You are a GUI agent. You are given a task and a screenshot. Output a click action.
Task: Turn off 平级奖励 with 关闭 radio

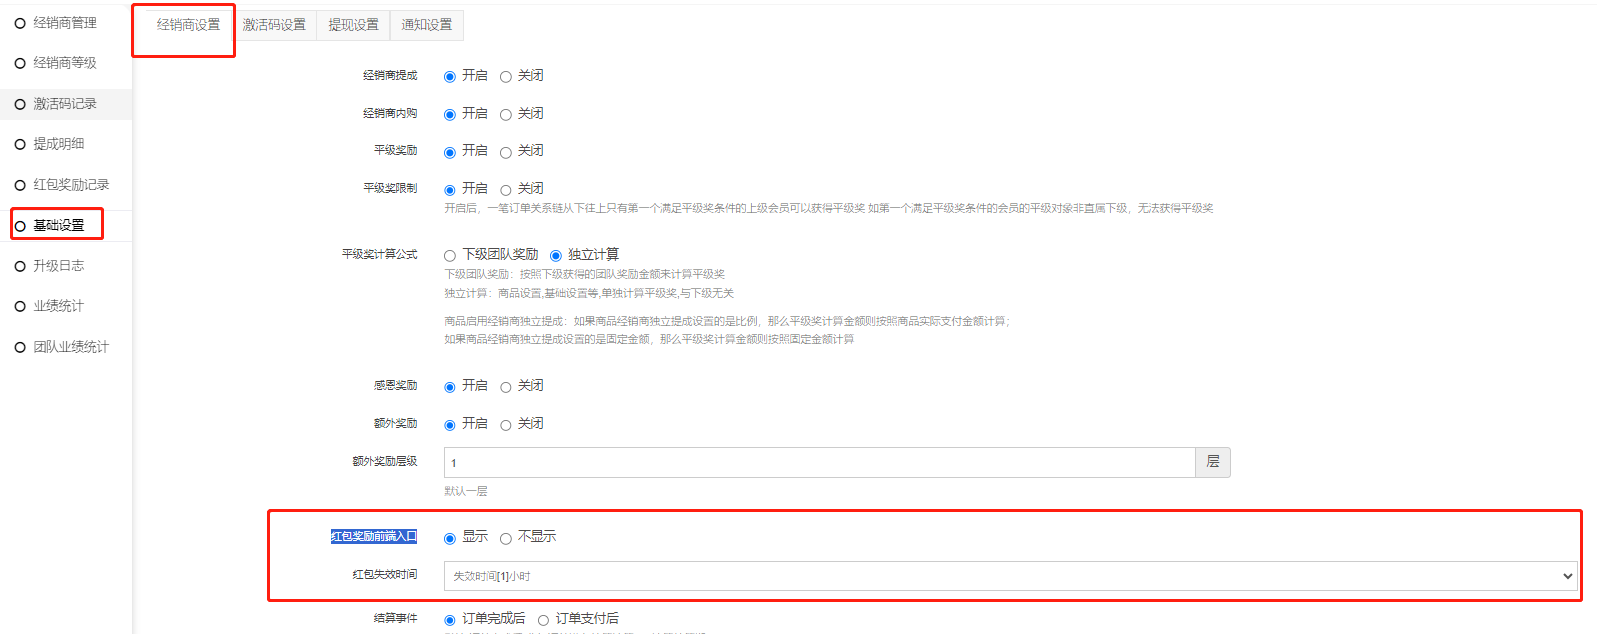point(506,152)
